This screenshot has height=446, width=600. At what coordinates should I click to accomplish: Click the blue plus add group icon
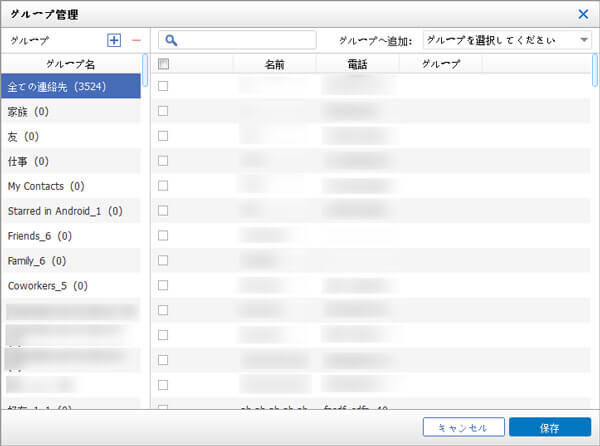pyautogui.click(x=114, y=40)
